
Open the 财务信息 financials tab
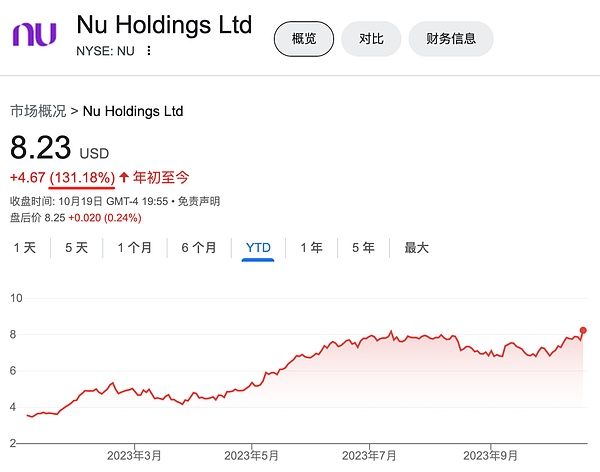pyautogui.click(x=451, y=39)
